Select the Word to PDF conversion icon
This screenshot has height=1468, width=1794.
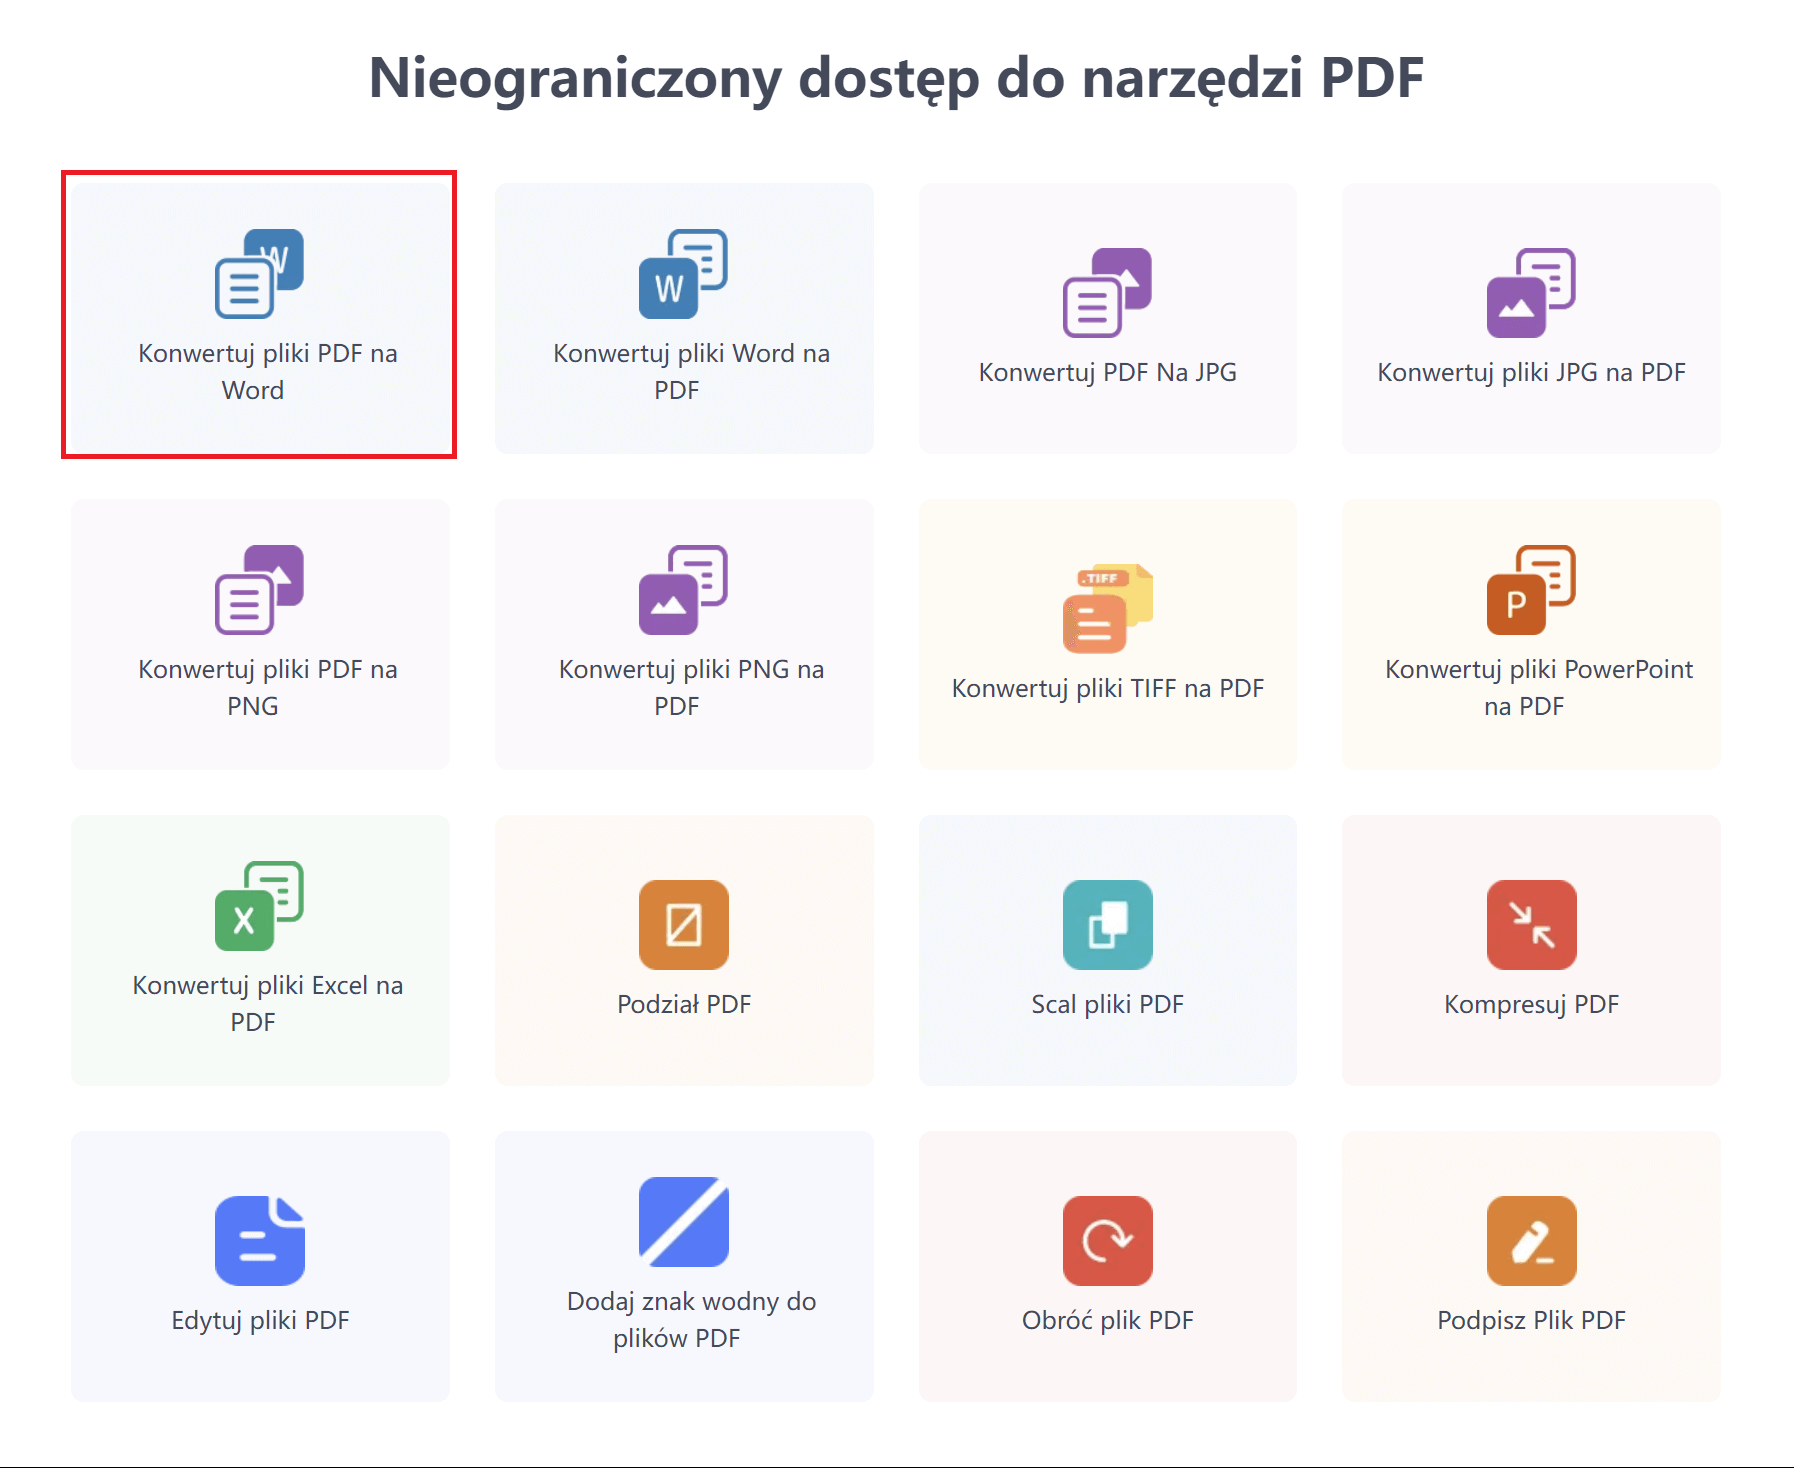click(683, 270)
